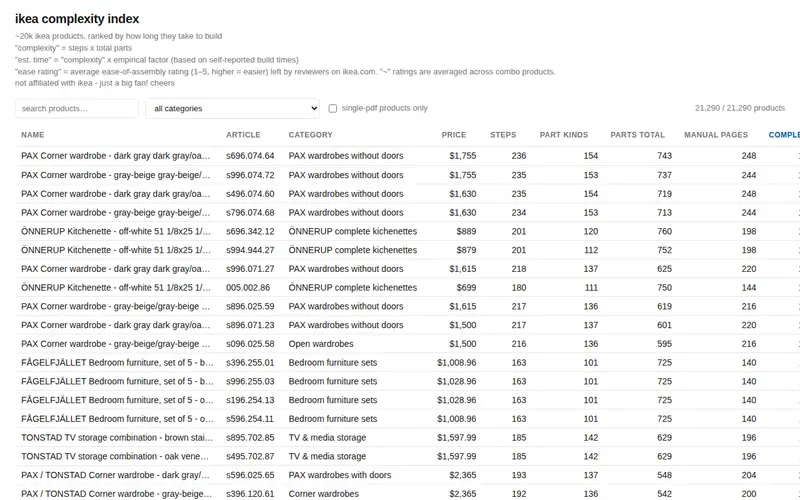Sort table by PART KINDS column
This screenshot has height=500, width=800.
point(564,135)
